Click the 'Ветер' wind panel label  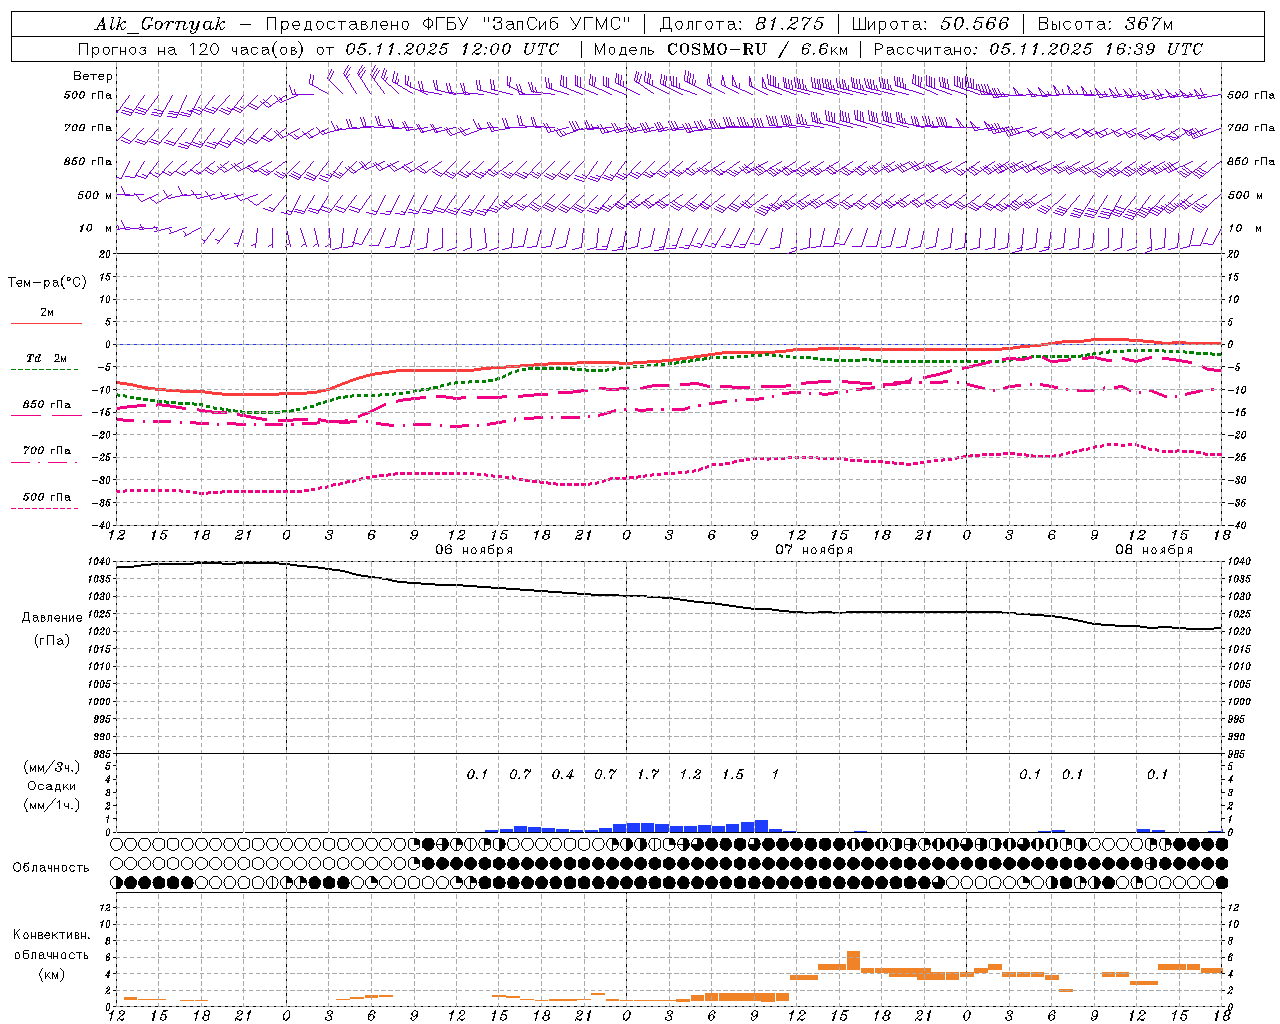click(x=93, y=76)
